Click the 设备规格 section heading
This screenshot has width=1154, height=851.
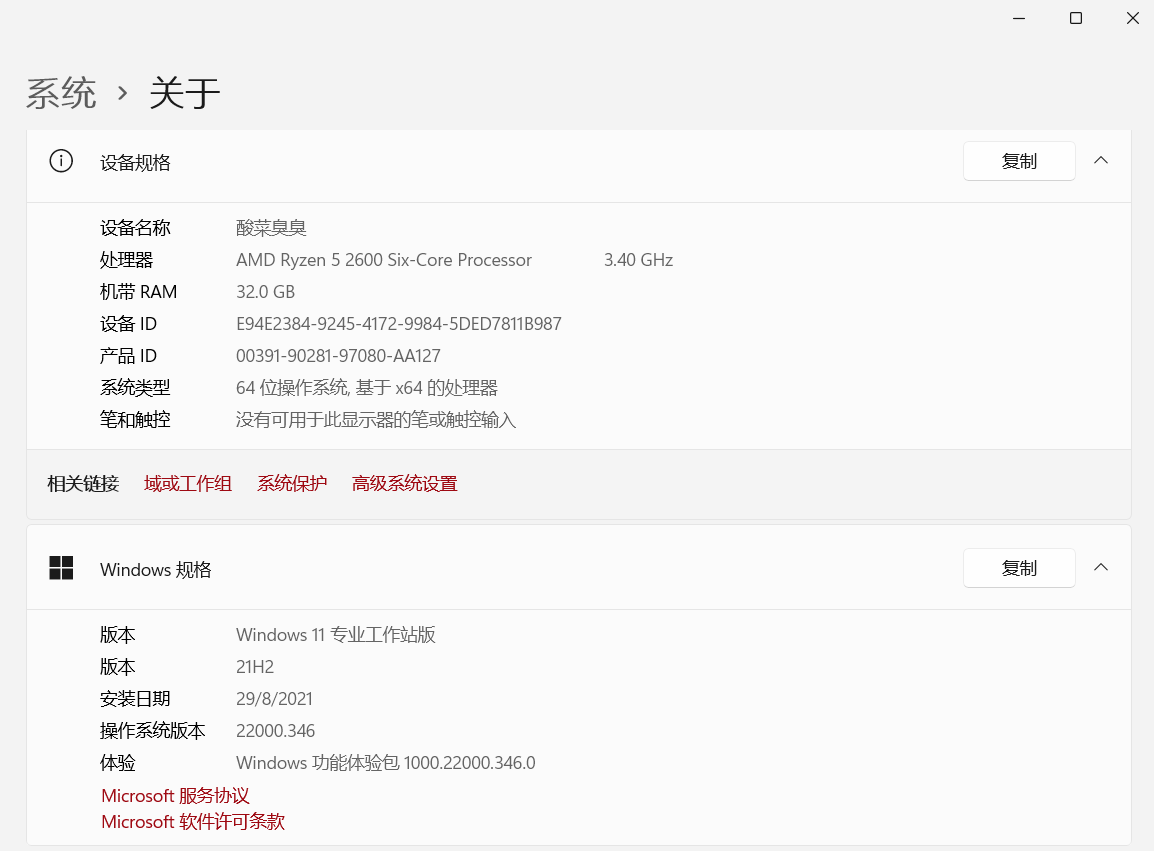pyautogui.click(x=135, y=163)
